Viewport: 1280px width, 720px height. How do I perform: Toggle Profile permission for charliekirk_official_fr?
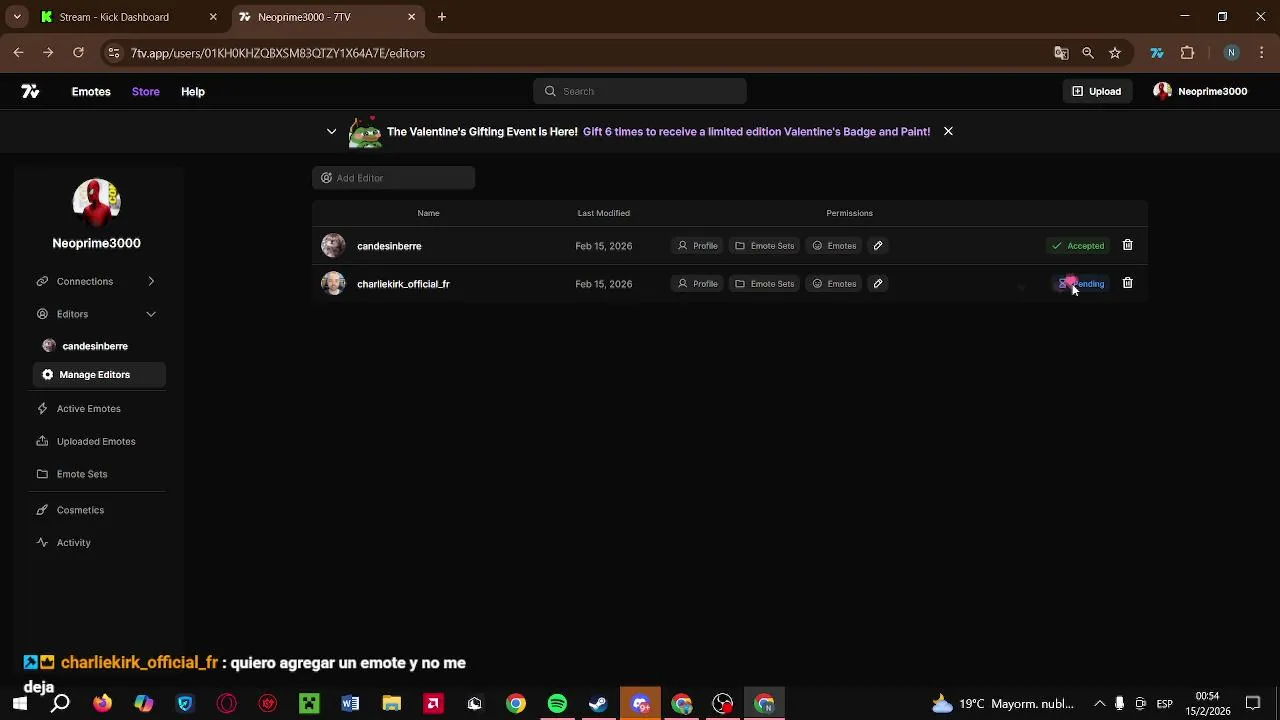click(x=697, y=284)
